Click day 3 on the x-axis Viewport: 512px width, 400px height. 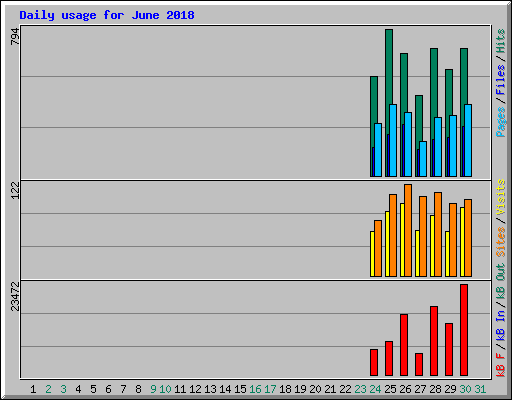tap(63, 389)
